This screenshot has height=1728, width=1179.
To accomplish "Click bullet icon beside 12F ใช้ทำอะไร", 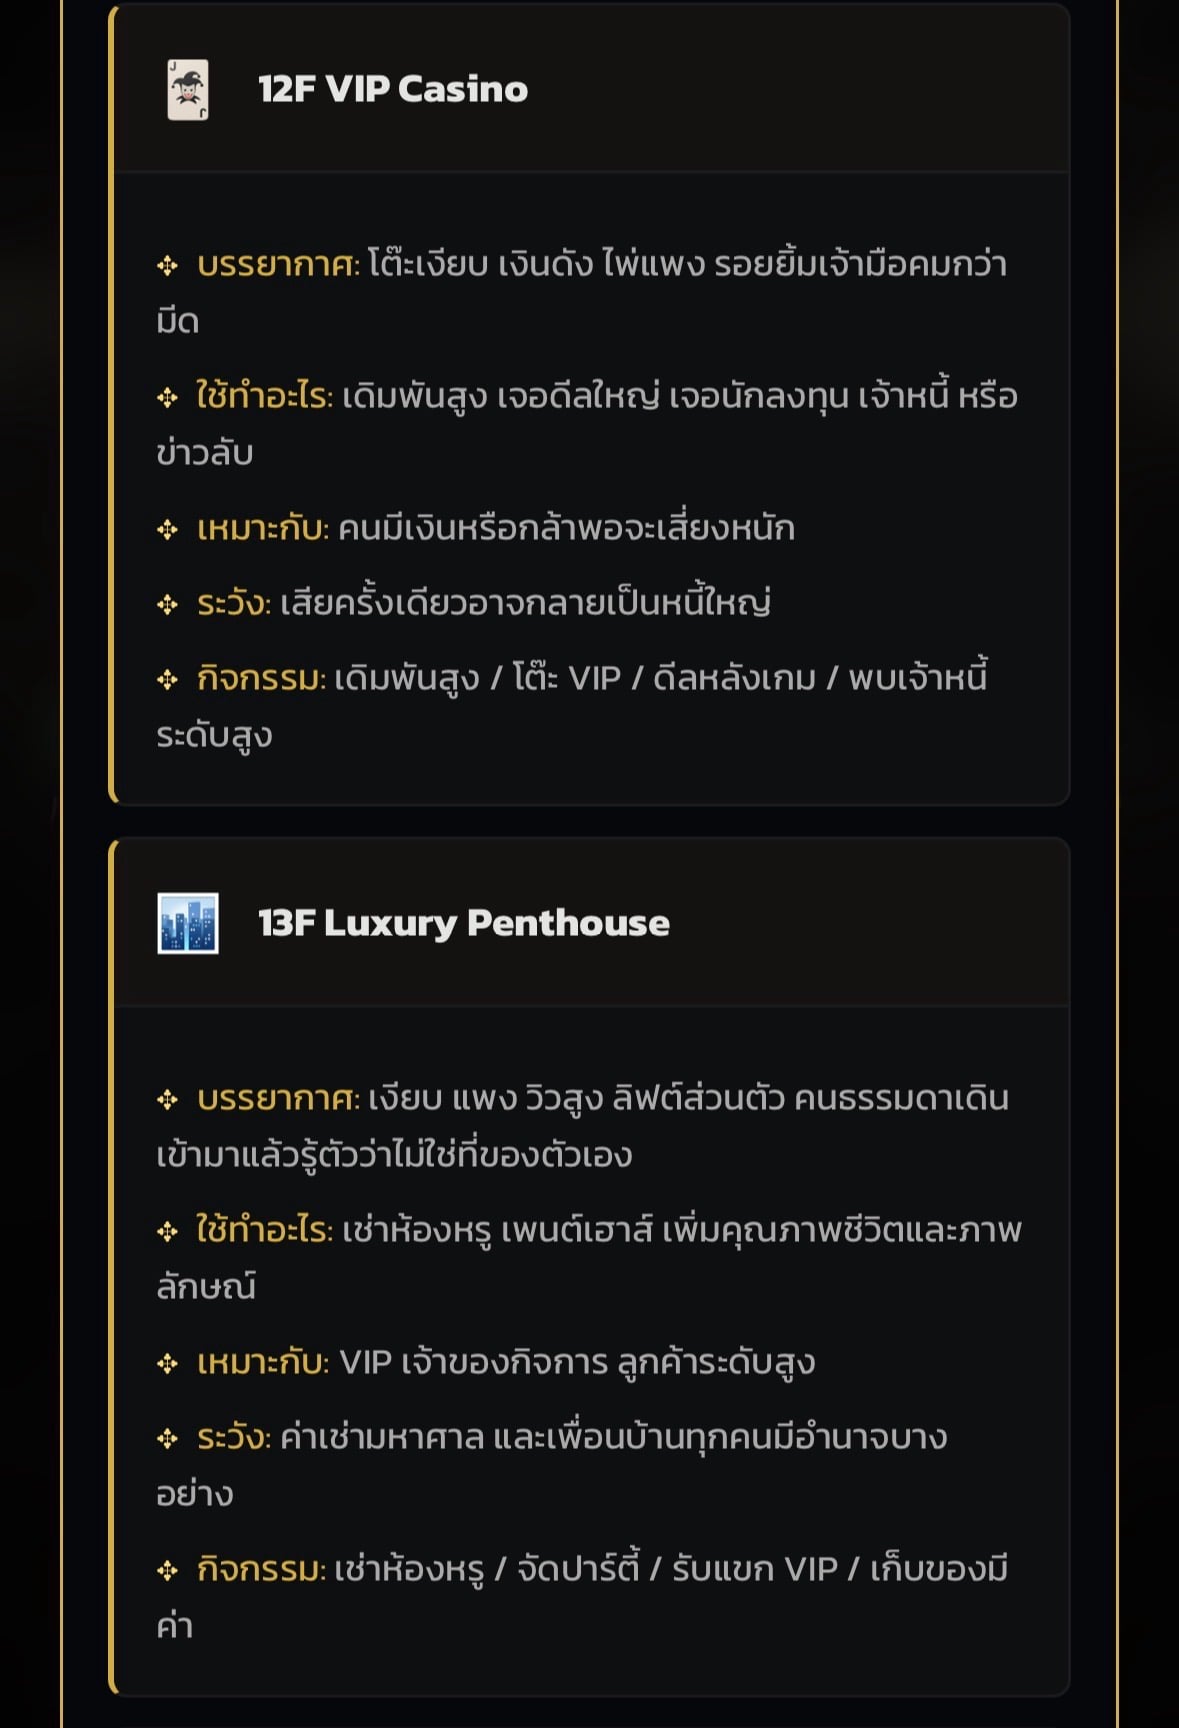I will (x=167, y=398).
